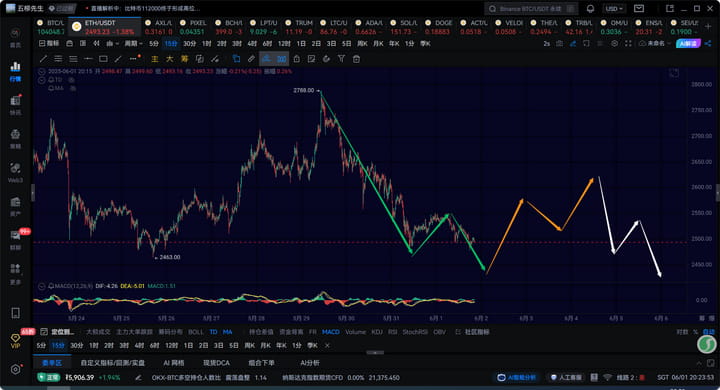Open the notification bell at the top

[591, 9]
